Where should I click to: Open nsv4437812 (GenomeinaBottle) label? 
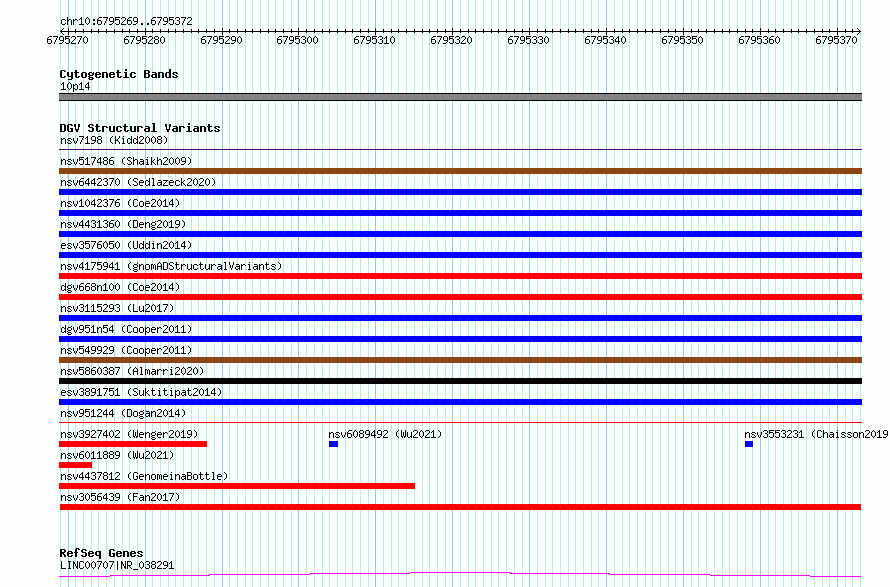coord(144,476)
